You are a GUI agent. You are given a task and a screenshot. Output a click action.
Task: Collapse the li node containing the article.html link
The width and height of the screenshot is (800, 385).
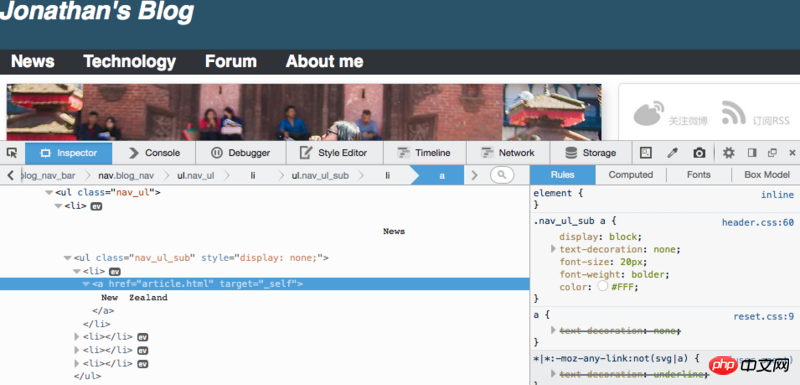point(77,272)
